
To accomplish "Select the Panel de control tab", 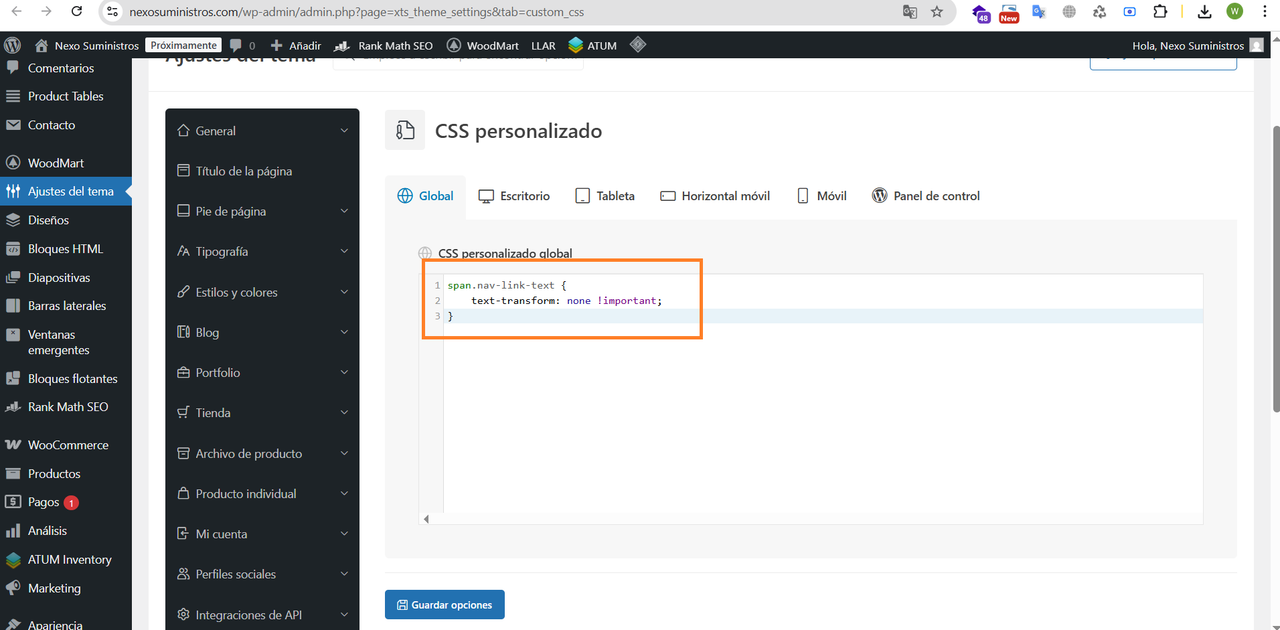I will (926, 196).
